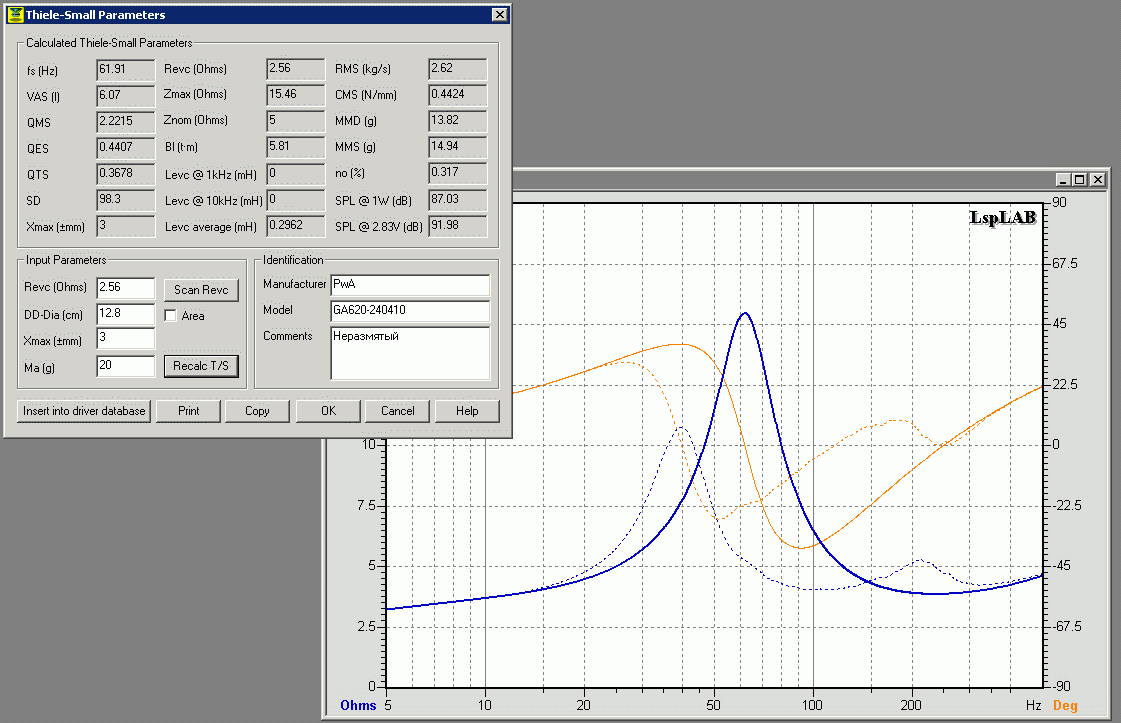
Task: Open Help for Thiele-Small parameters
Action: pos(467,411)
